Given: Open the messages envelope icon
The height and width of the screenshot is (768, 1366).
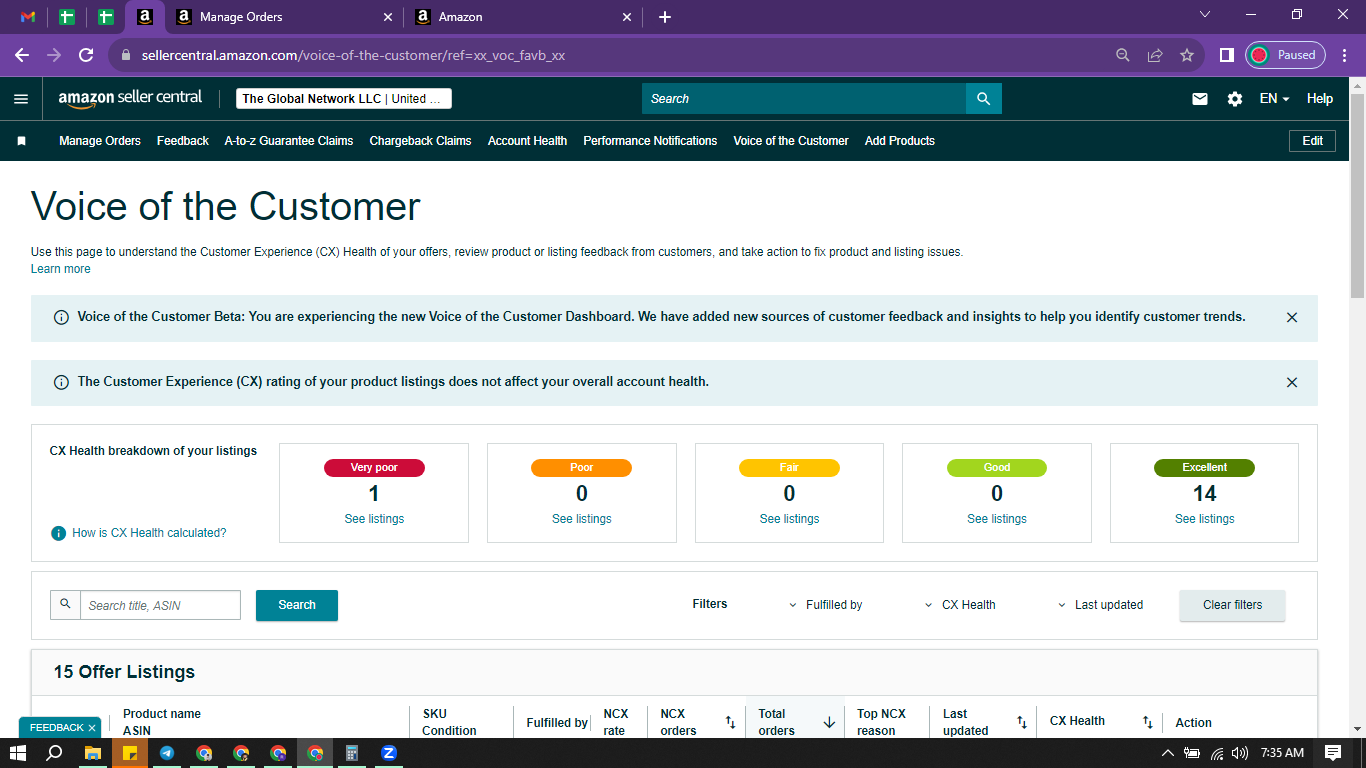Looking at the screenshot, I should pos(1200,99).
